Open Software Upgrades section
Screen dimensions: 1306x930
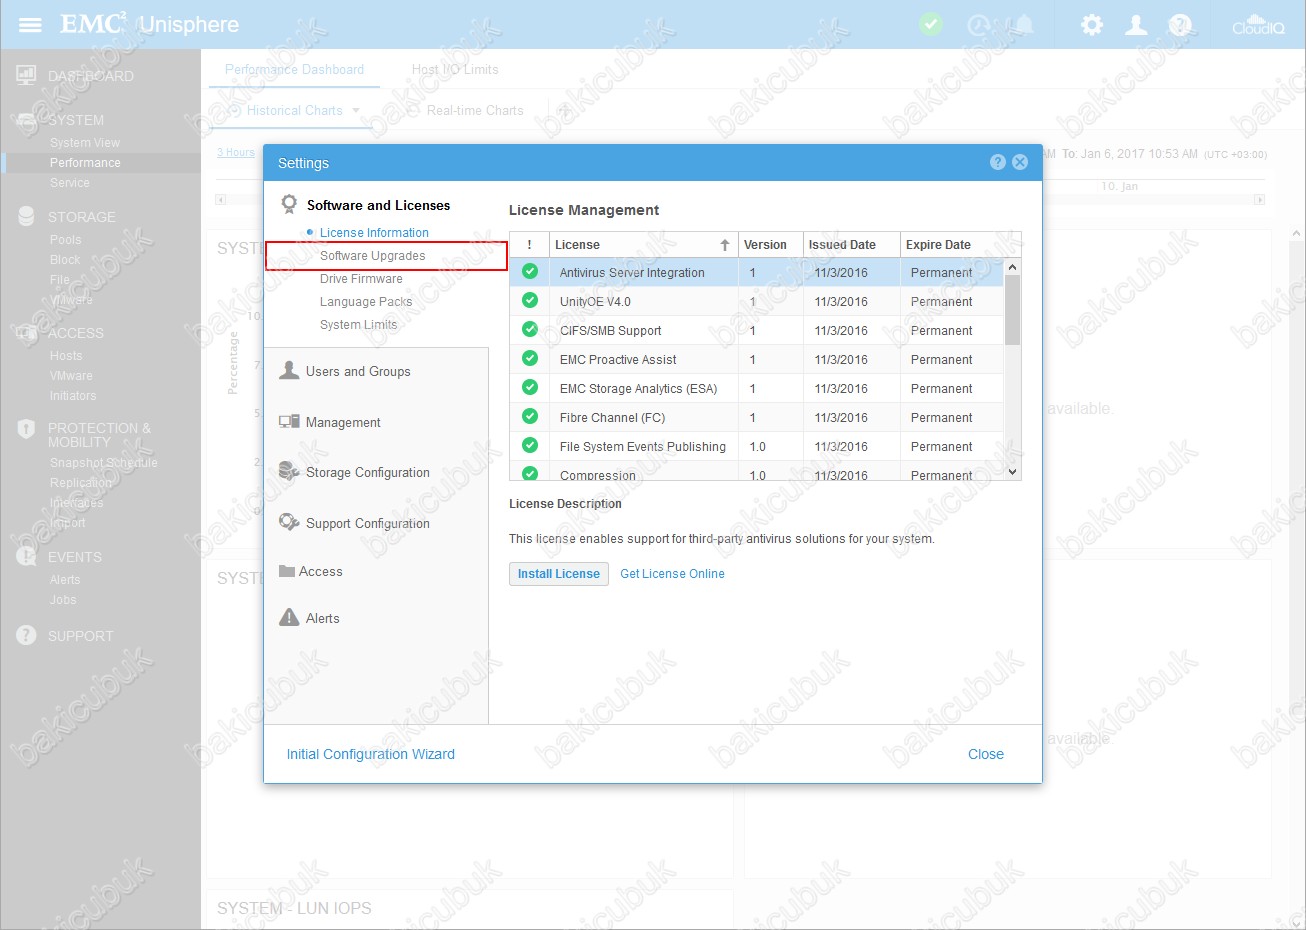coord(372,255)
